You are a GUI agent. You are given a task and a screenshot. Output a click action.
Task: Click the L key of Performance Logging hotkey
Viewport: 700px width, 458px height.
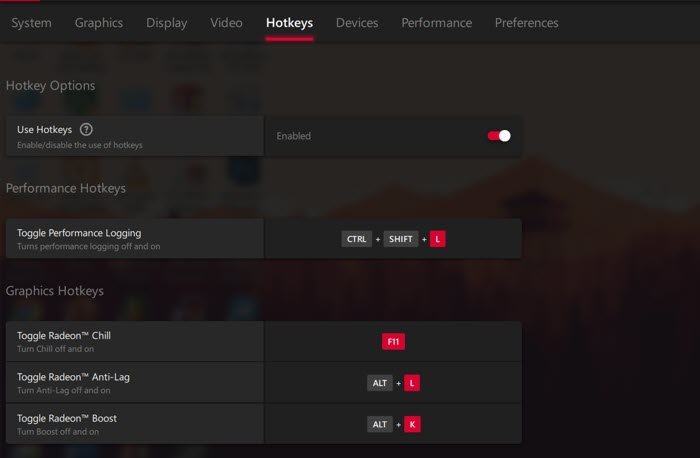pos(438,239)
